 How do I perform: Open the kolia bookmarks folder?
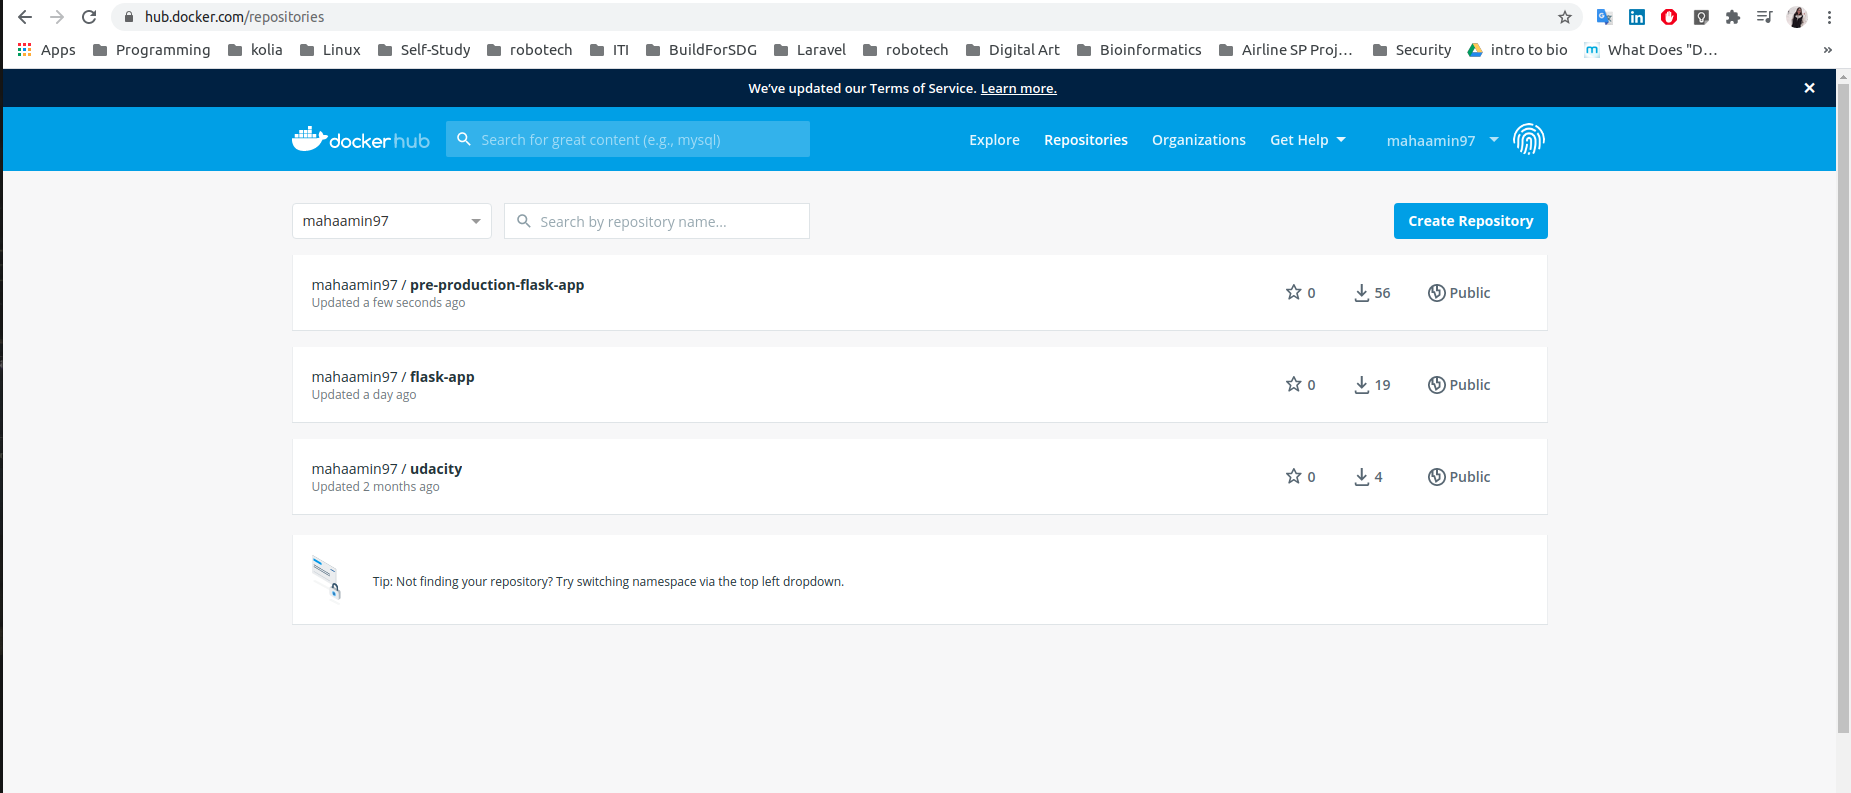(x=255, y=50)
